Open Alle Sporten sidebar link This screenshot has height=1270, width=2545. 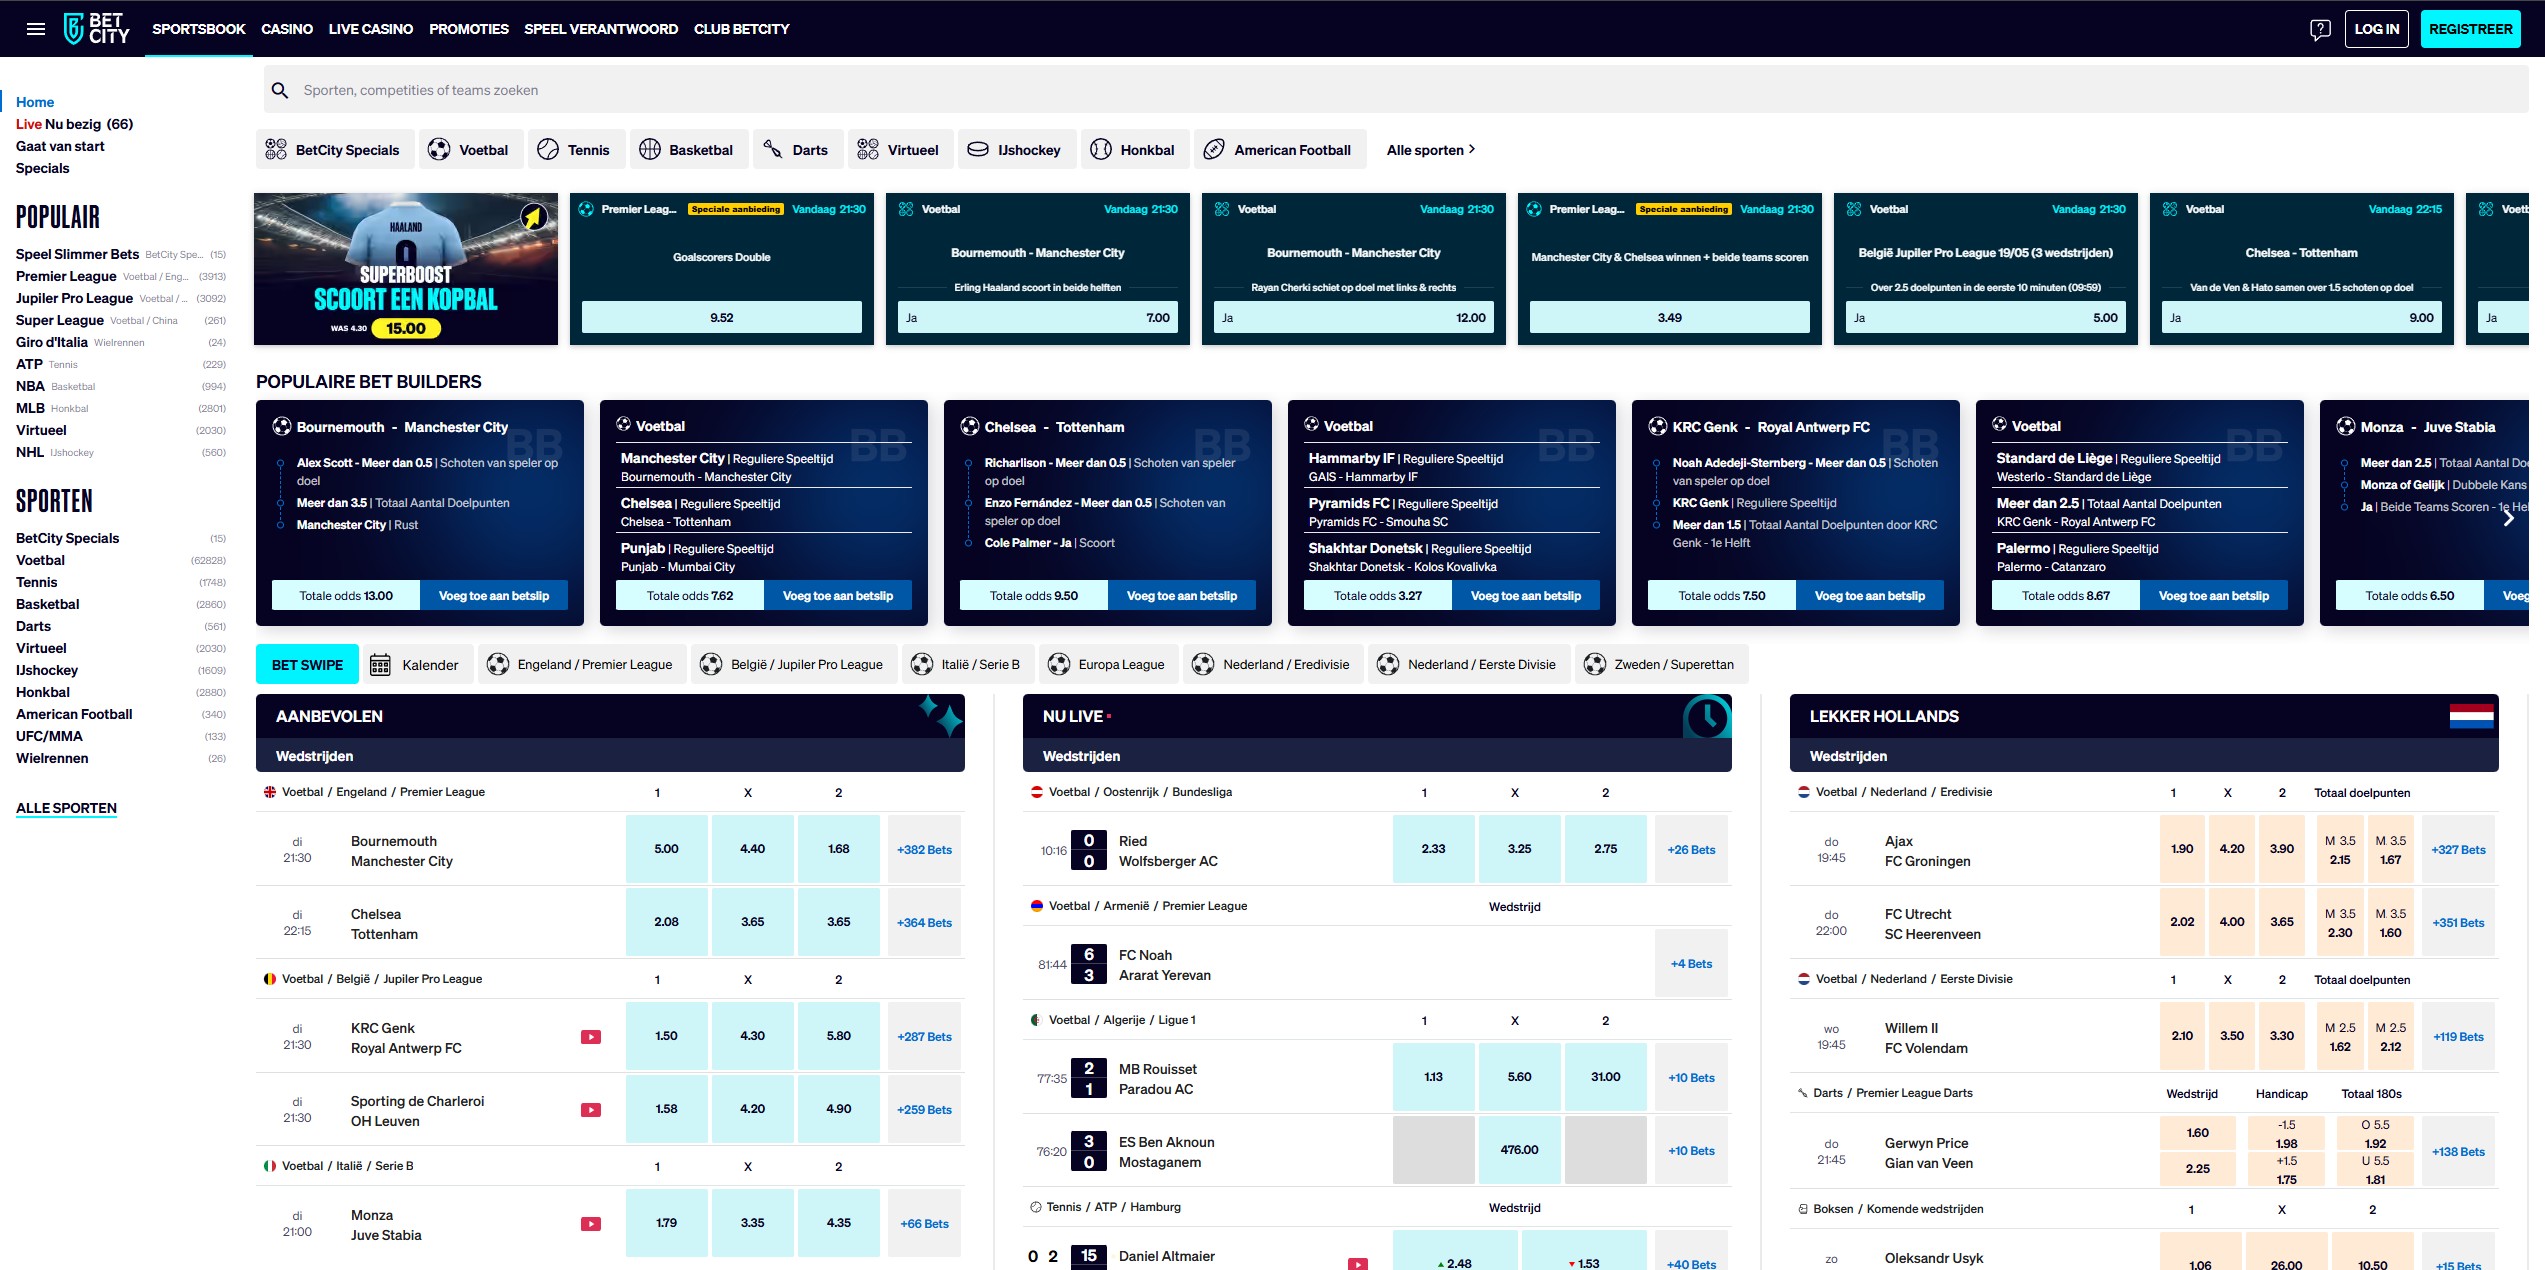[x=66, y=808]
